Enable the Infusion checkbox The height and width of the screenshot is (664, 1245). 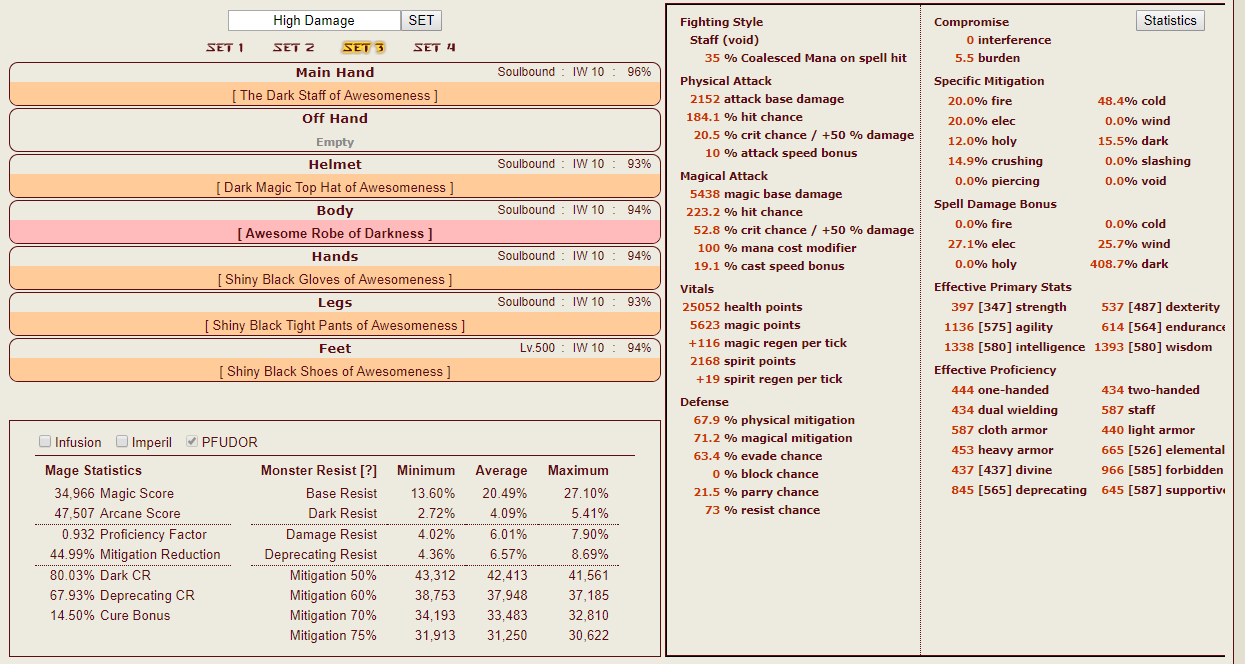[45, 442]
